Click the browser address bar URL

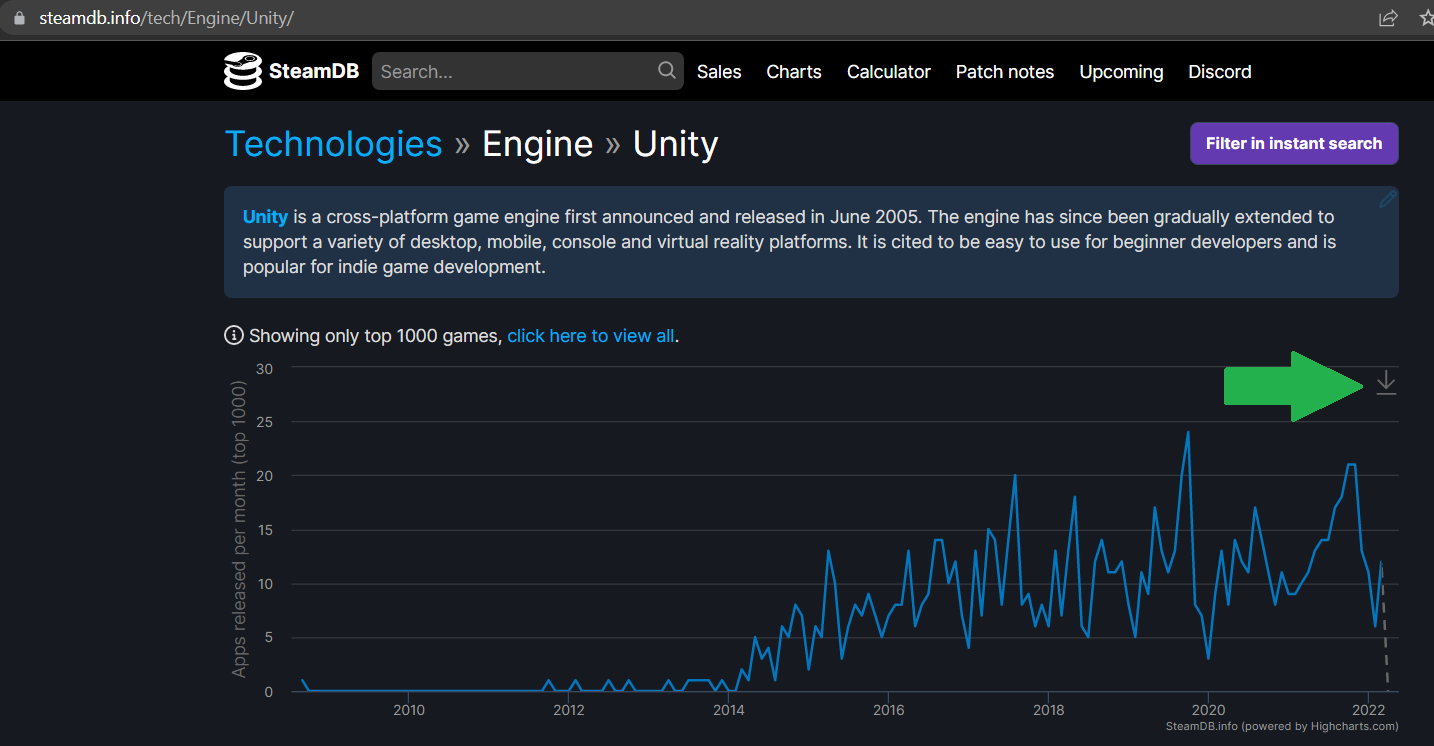pos(166,18)
